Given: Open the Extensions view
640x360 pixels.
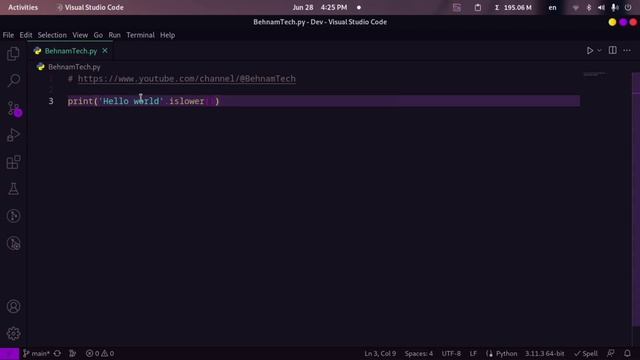Looking at the screenshot, I should click(13, 162).
